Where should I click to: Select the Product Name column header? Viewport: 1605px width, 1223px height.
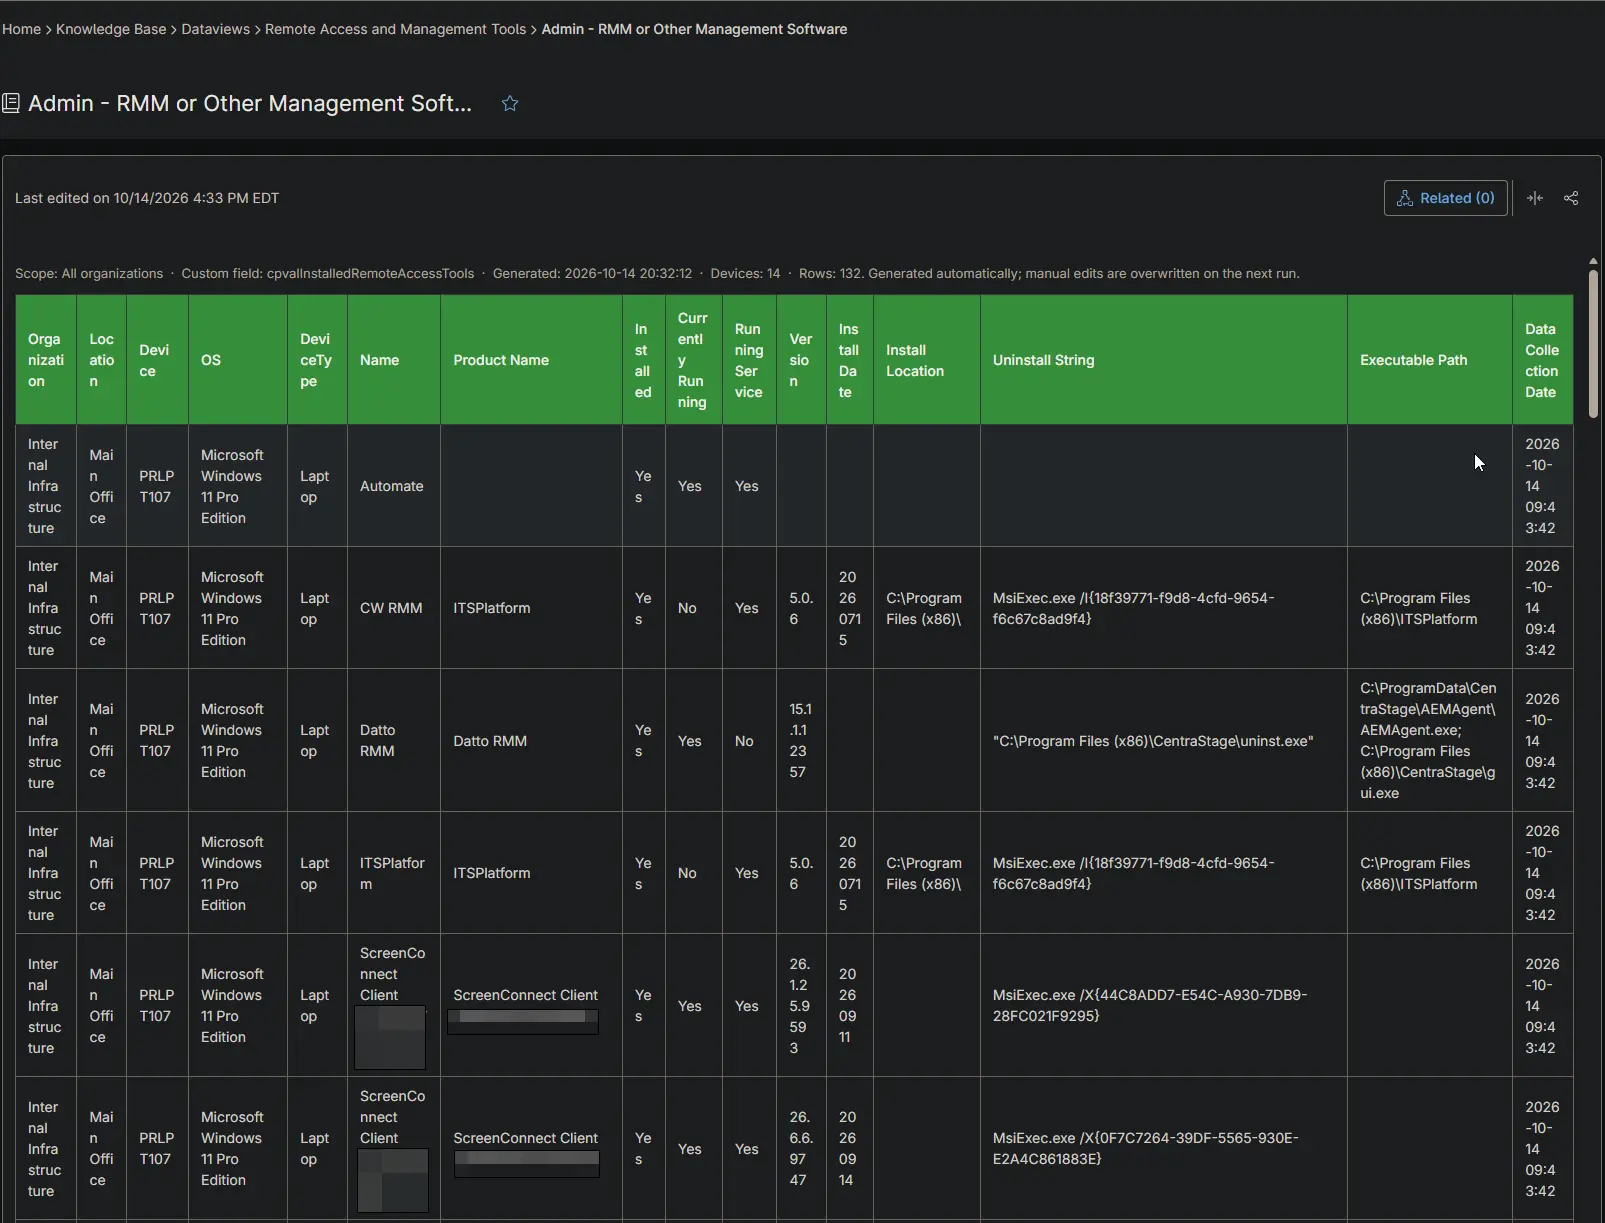531,360
